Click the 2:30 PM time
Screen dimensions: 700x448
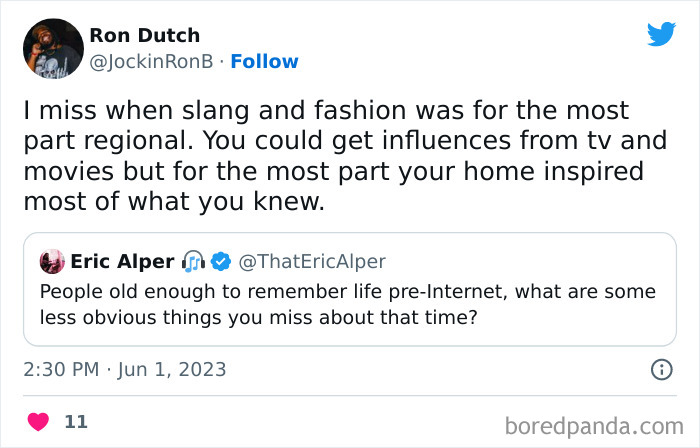click(x=60, y=370)
